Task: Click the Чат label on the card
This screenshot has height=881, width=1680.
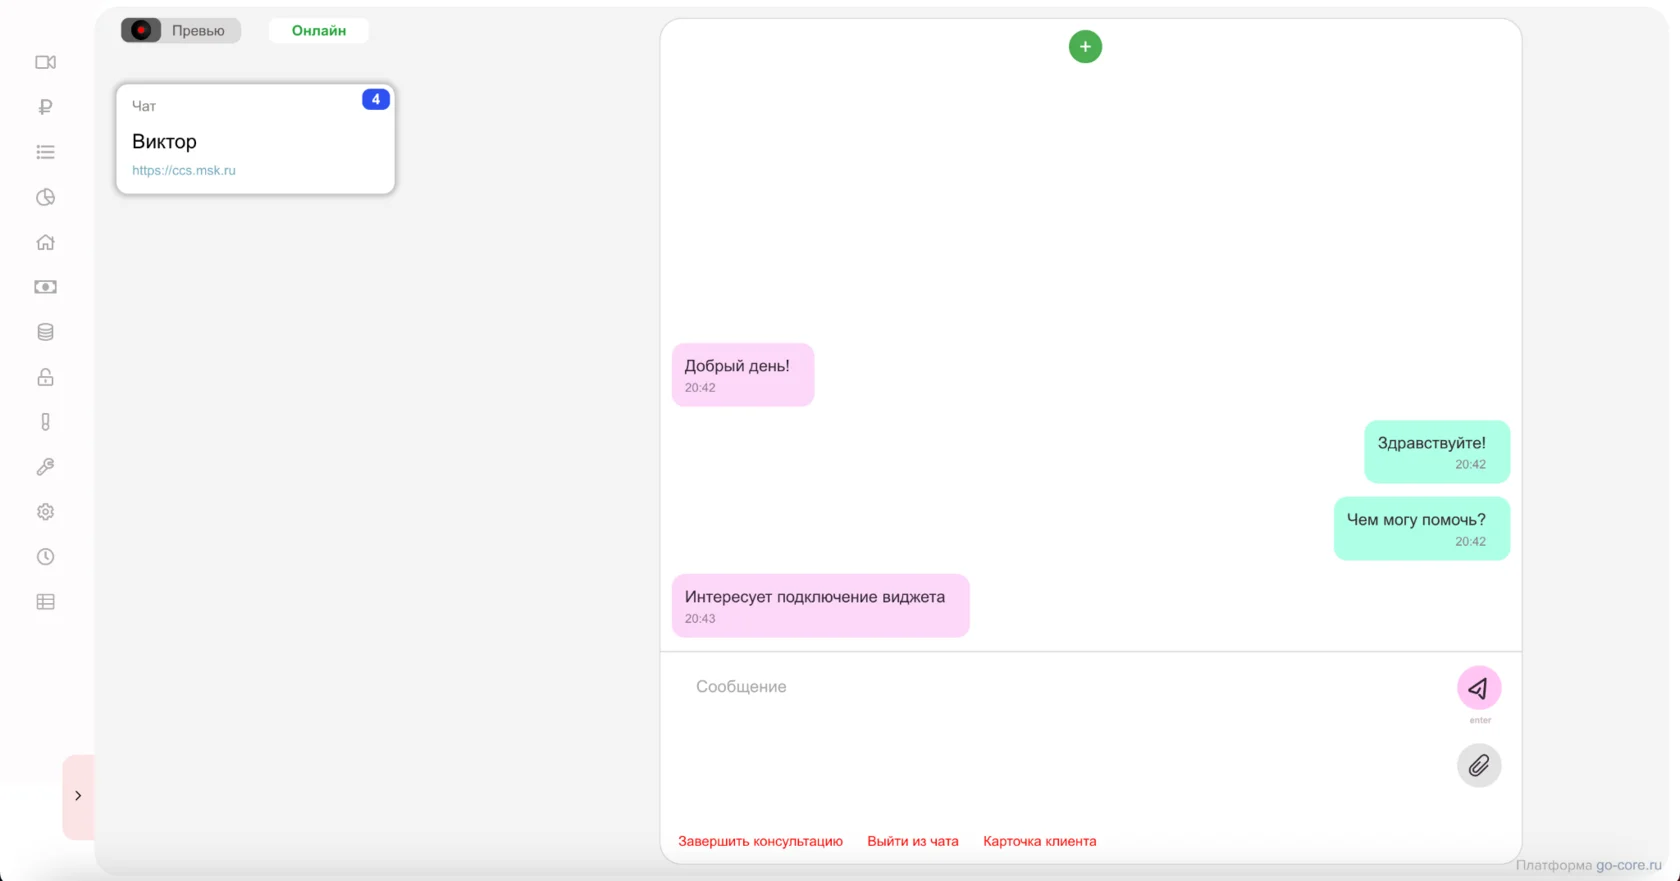Action: 144,106
